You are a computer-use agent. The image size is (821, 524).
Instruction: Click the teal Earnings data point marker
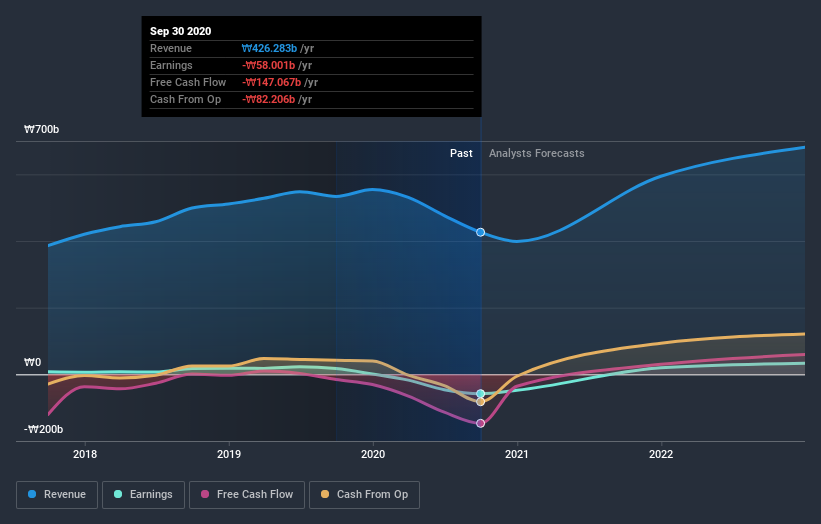[x=481, y=394]
